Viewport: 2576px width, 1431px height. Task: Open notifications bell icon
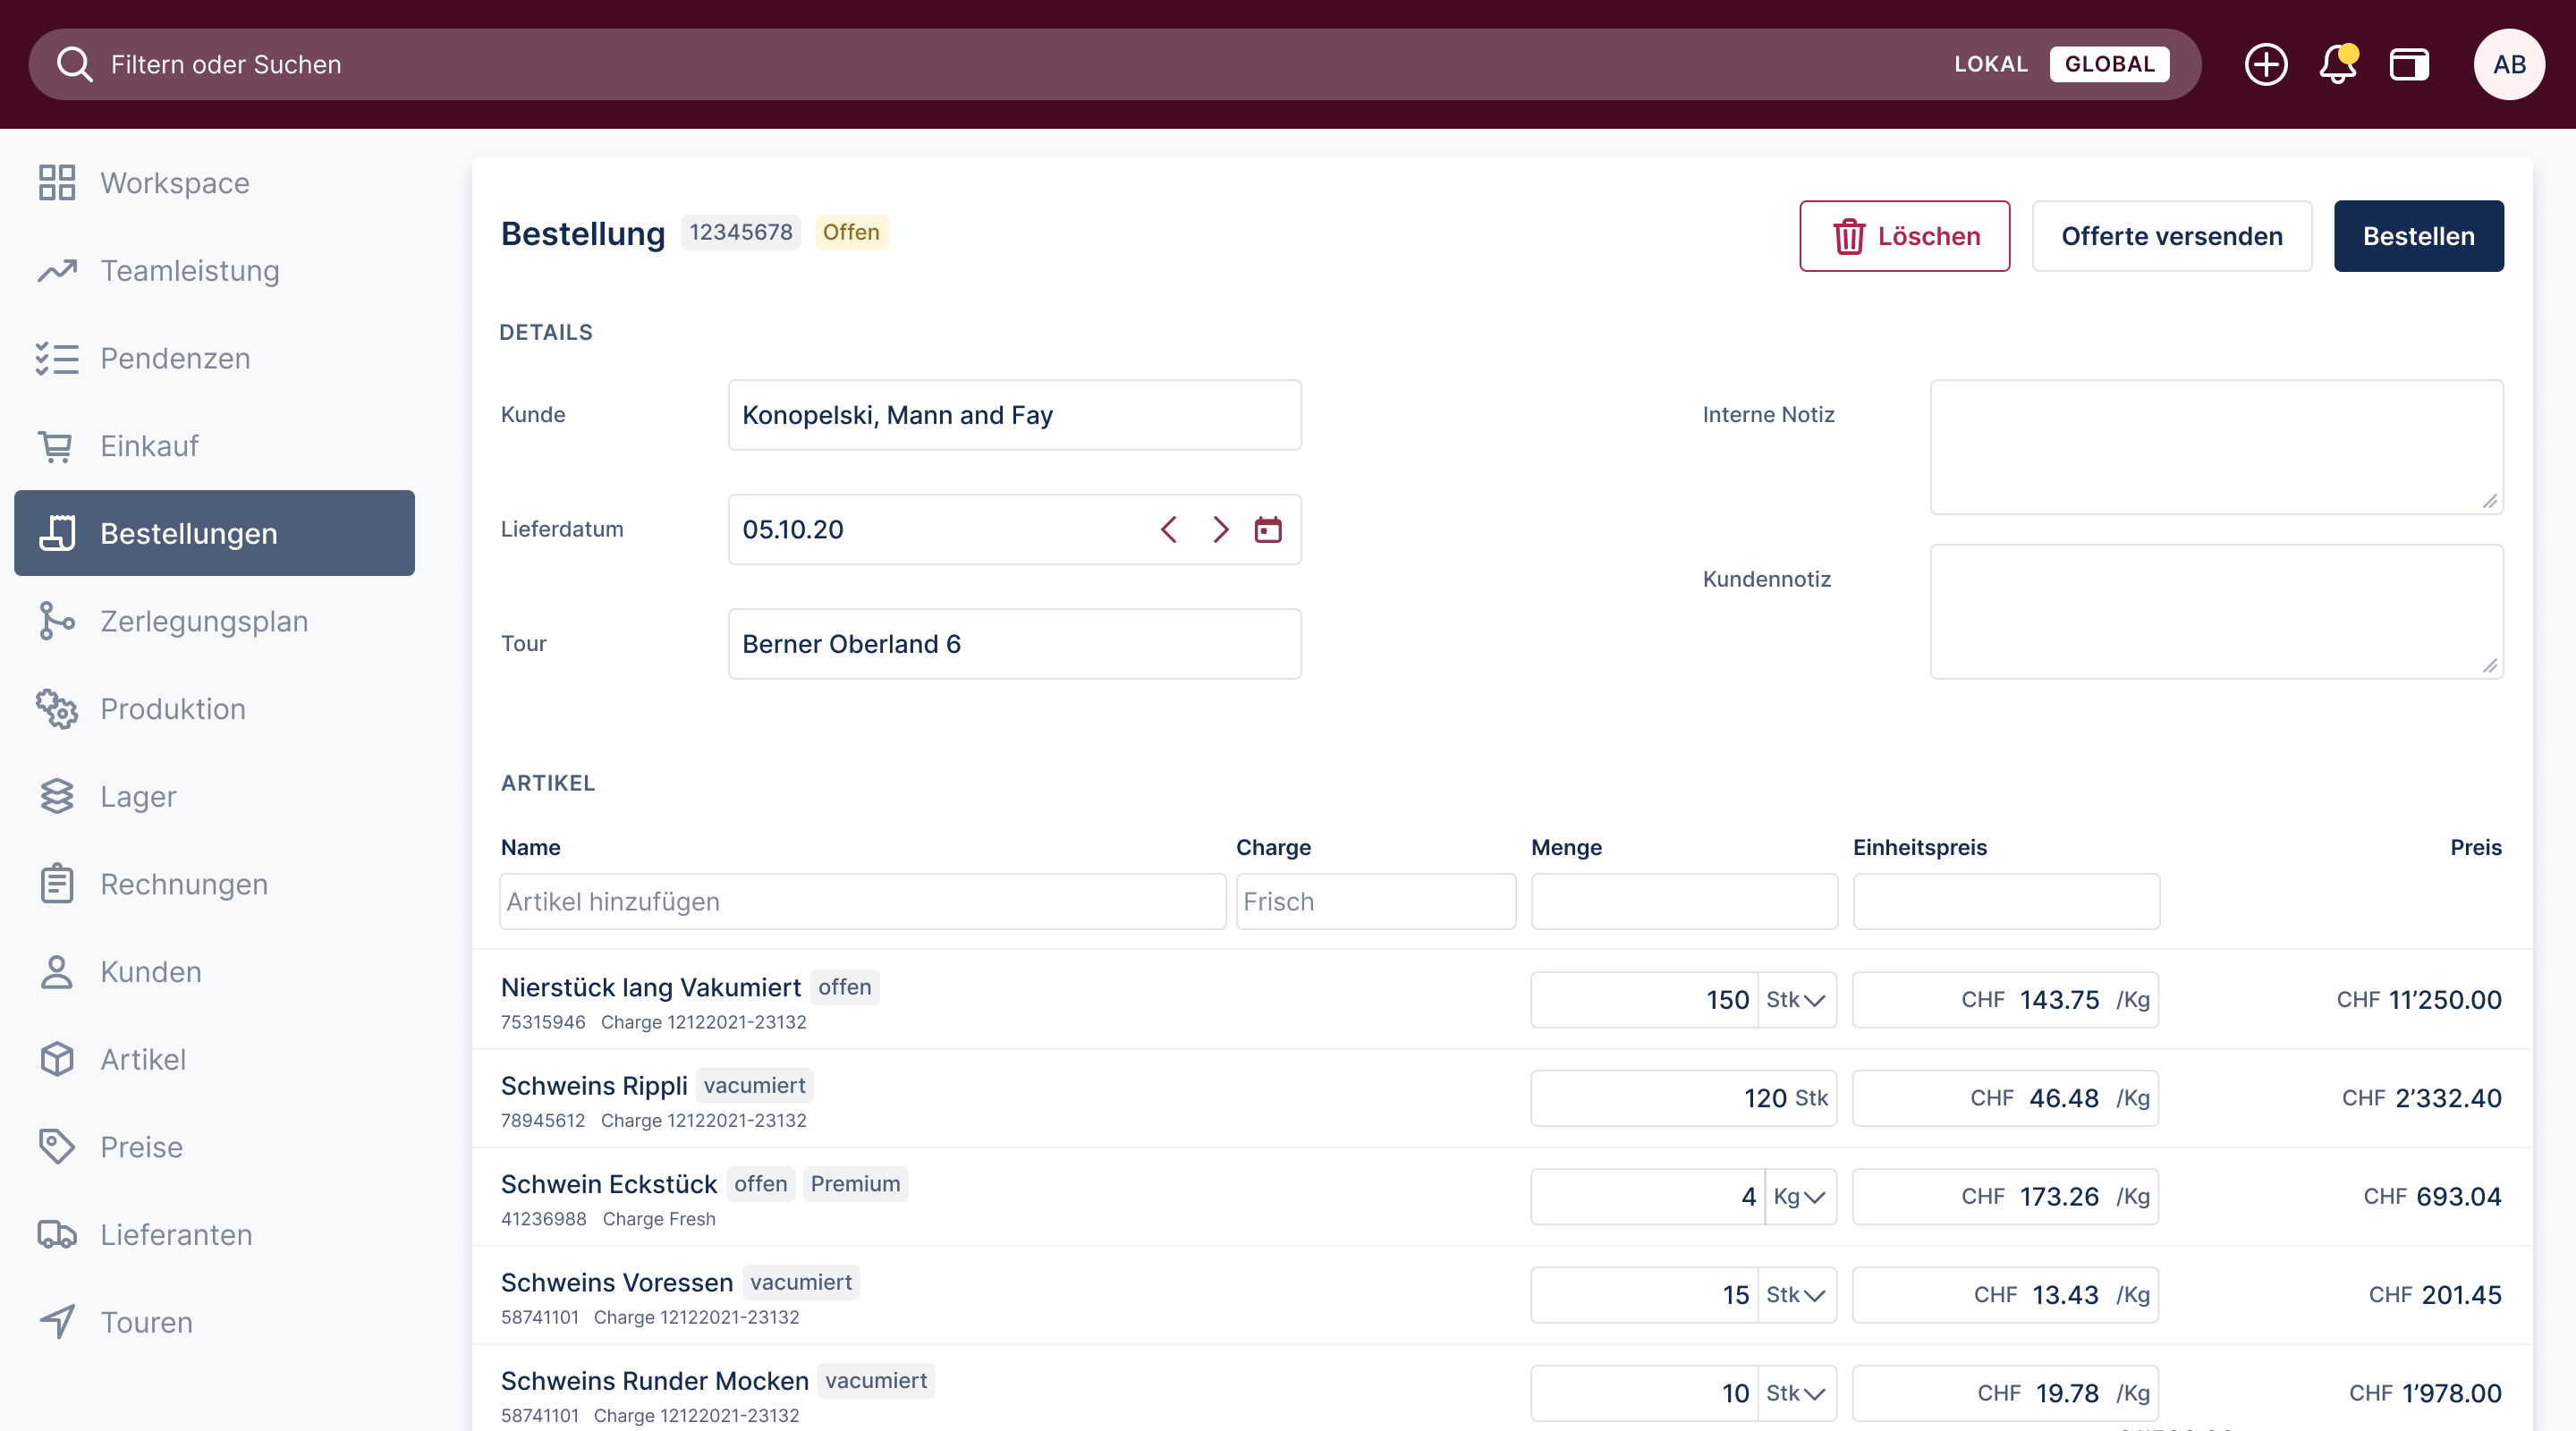point(2338,64)
